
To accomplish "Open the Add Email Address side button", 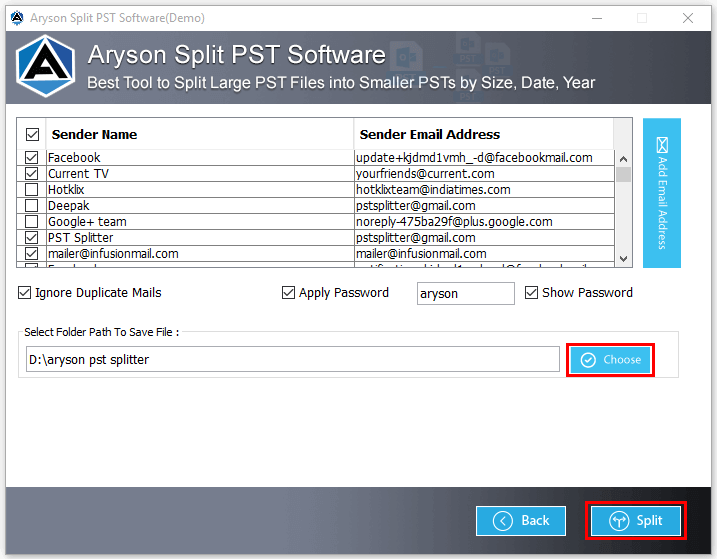I will [662, 193].
